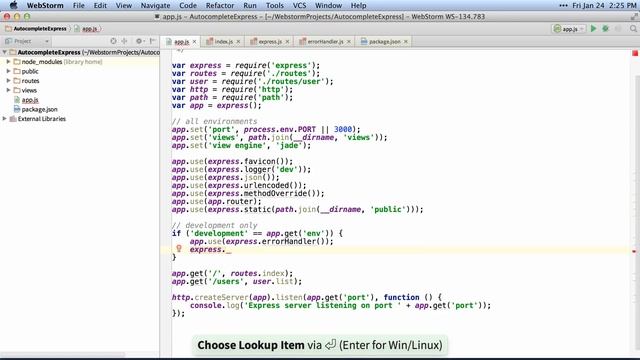Start debugging with the bug icon

[606, 29]
